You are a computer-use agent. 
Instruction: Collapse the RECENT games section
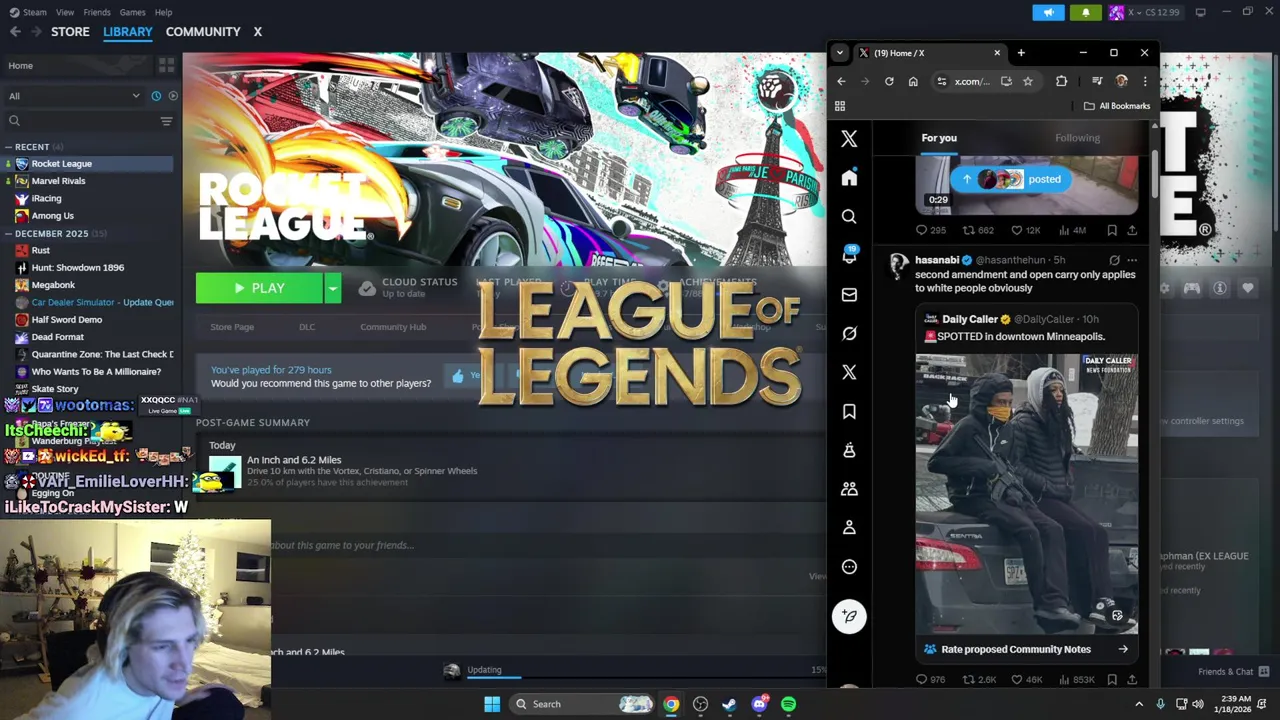[x=8, y=147]
